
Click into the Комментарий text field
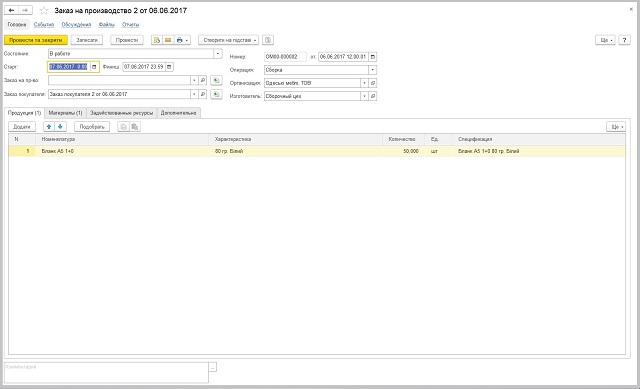(106, 372)
